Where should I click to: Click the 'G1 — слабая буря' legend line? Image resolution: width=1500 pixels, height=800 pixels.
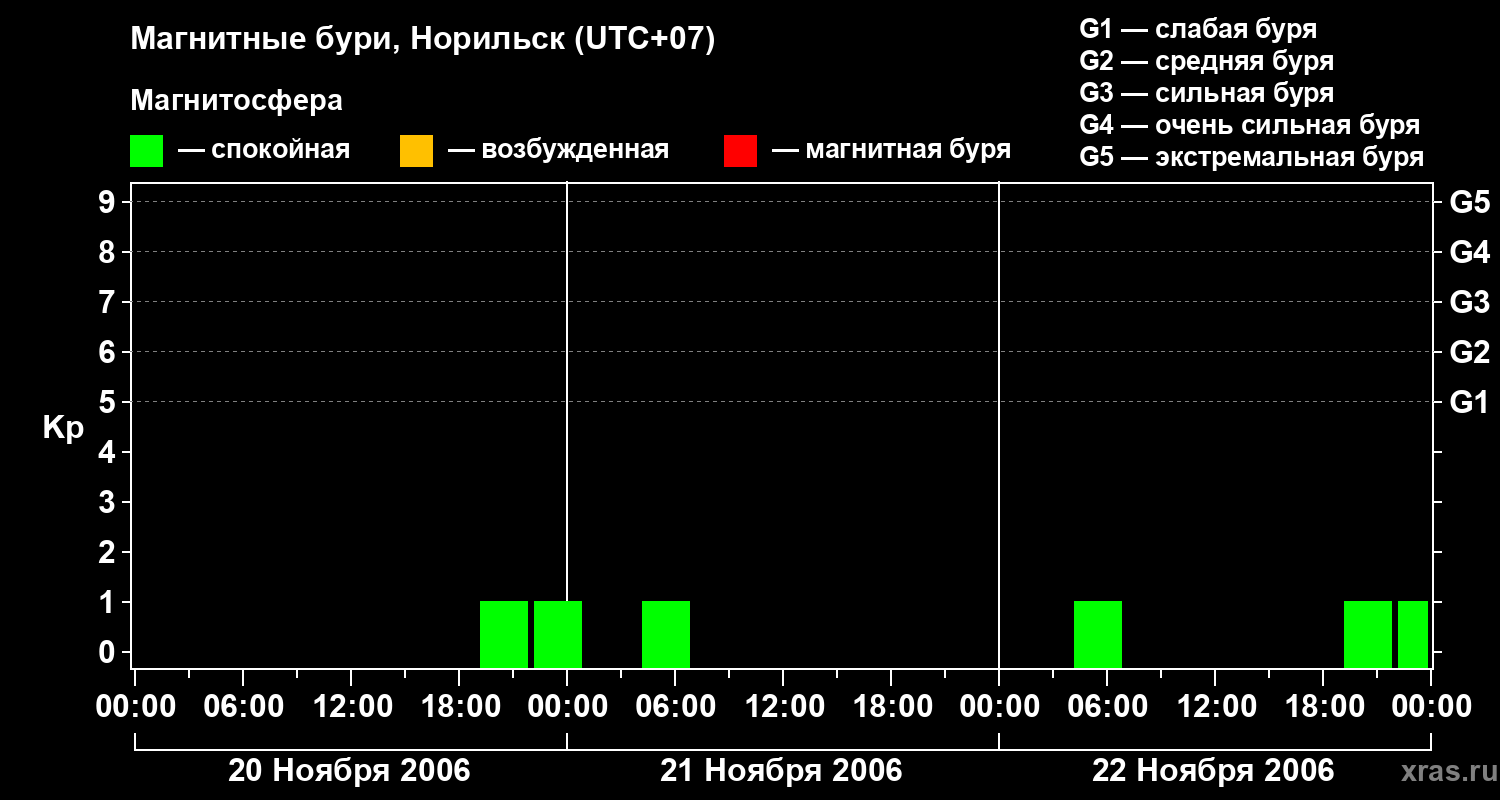[1198, 29]
